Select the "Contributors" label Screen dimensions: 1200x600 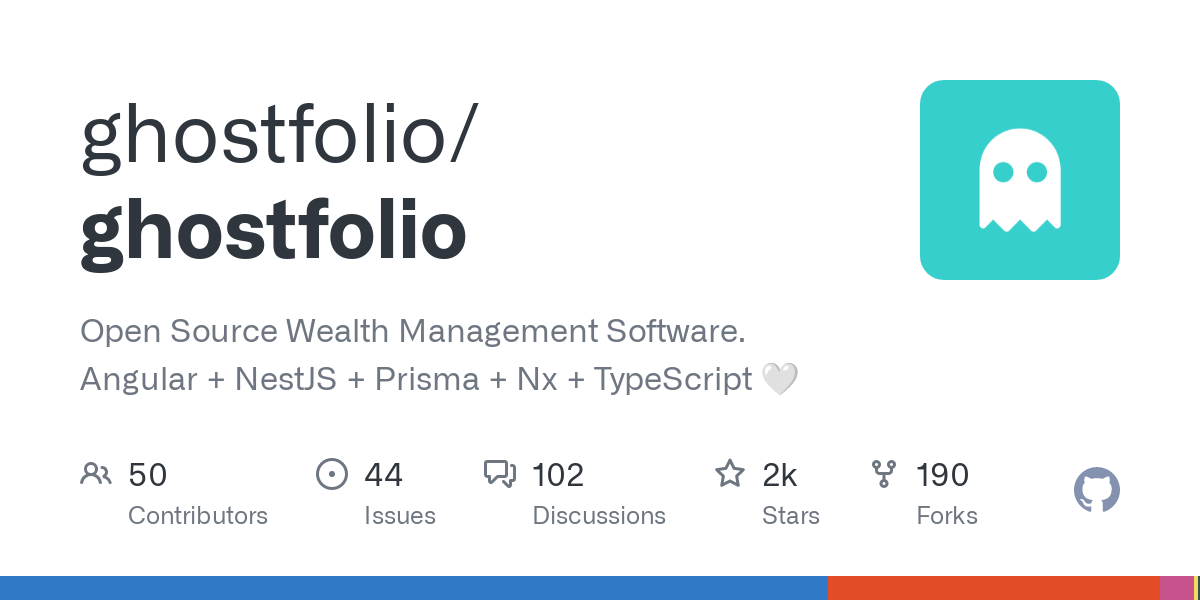198,516
